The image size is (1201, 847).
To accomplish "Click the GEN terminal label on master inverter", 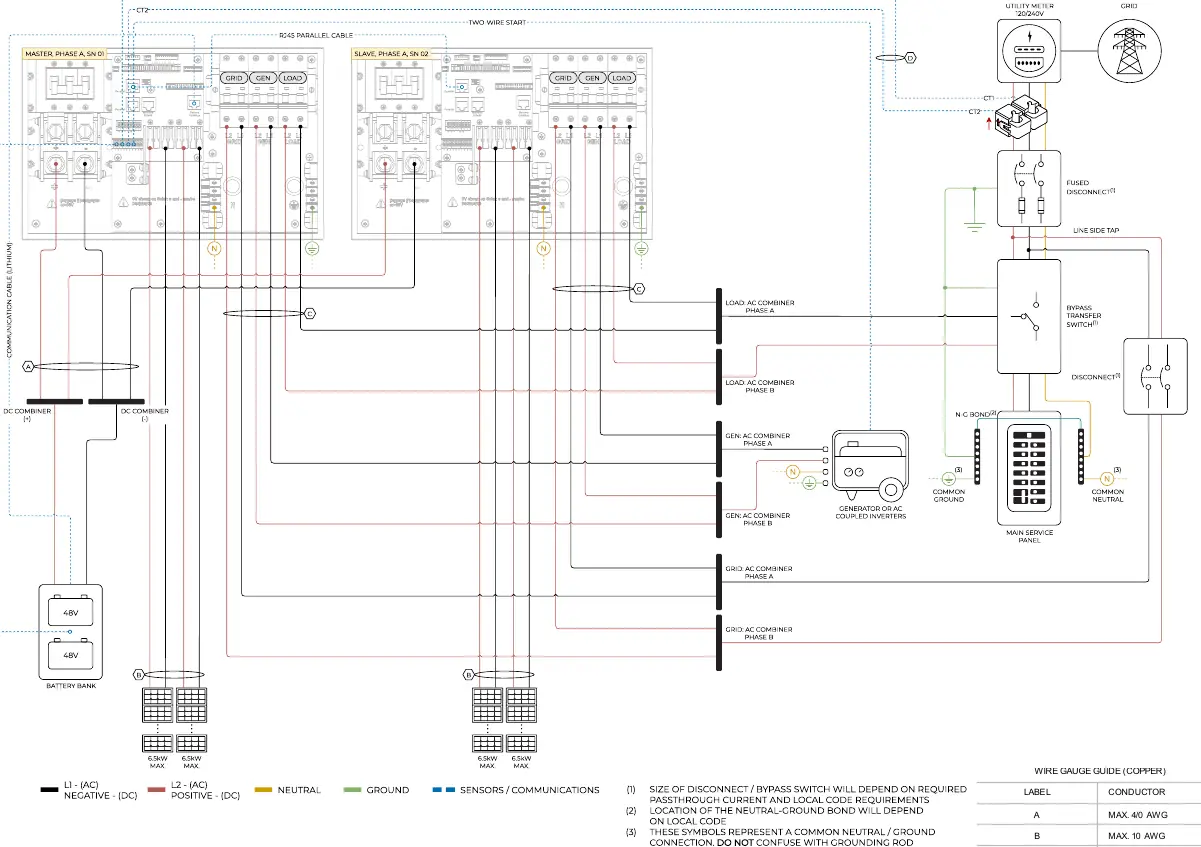I will tap(263, 78).
